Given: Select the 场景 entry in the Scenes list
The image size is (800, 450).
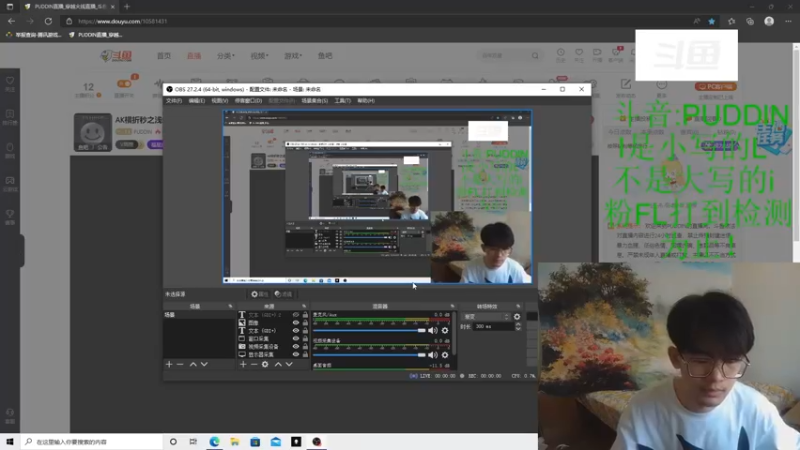Looking at the screenshot, I should click(199, 315).
